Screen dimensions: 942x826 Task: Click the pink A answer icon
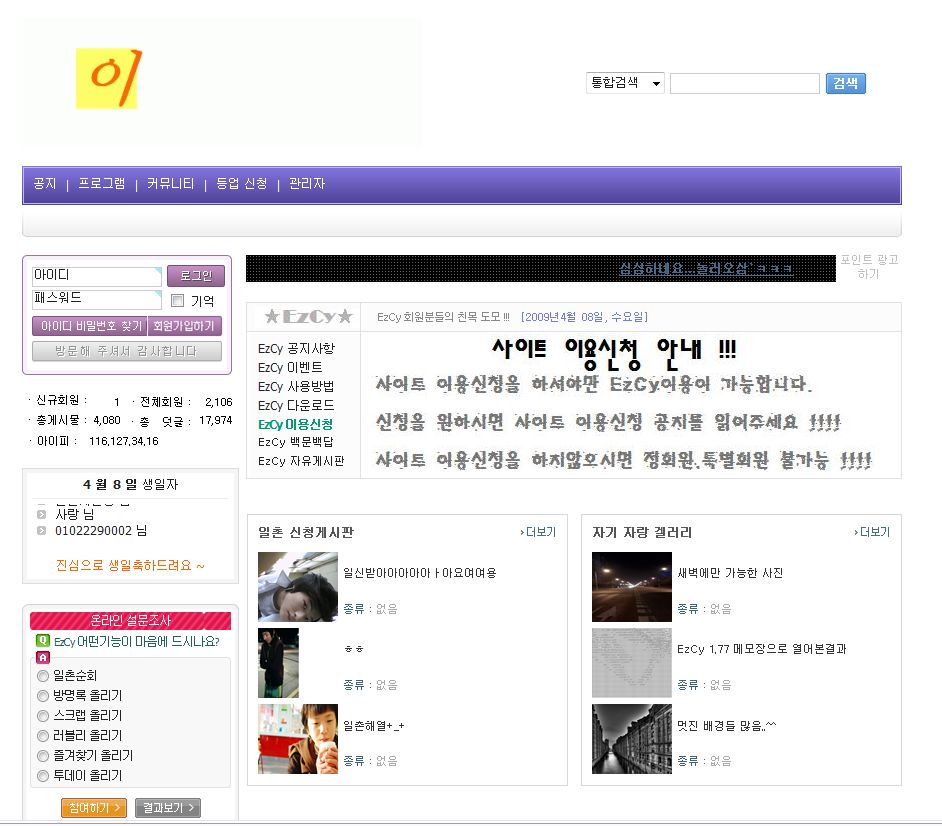pos(43,658)
